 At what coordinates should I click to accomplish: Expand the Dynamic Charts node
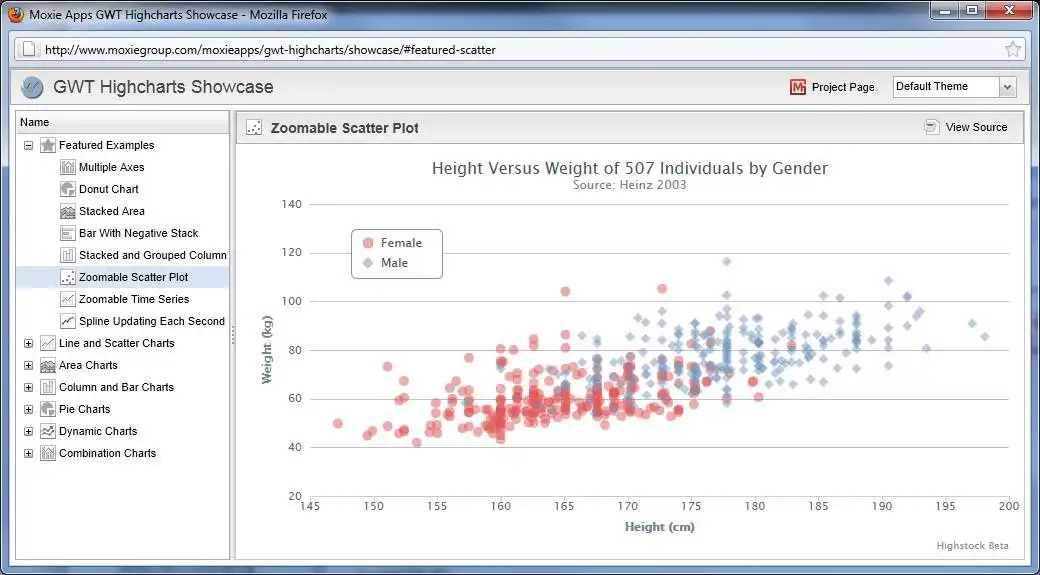click(x=29, y=431)
